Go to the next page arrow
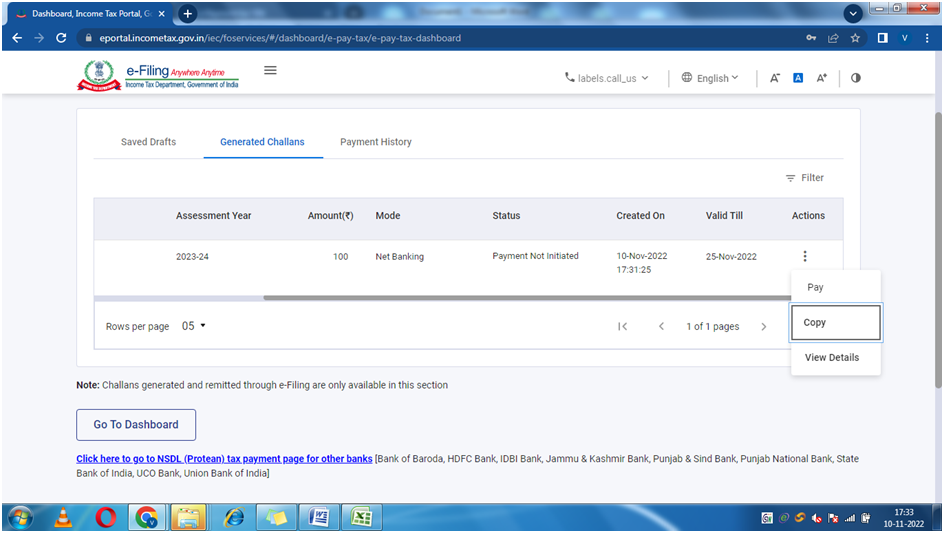Screen dimensions: 944x533 (763, 326)
